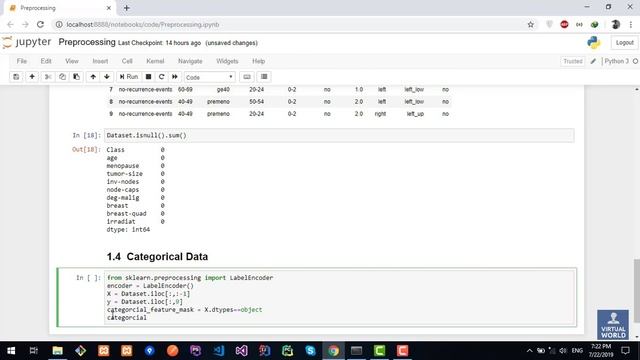Viewport: 640px width, 360px height.
Task: Open the Insert menu
Action: pyautogui.click(x=100, y=61)
